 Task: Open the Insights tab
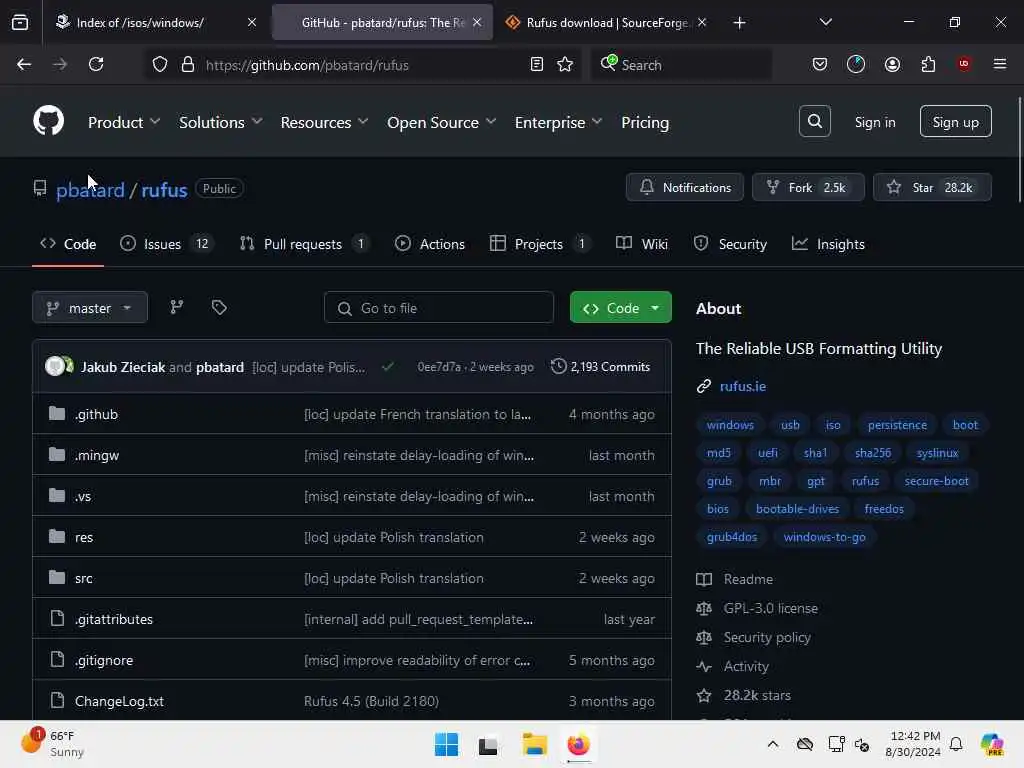(828, 244)
